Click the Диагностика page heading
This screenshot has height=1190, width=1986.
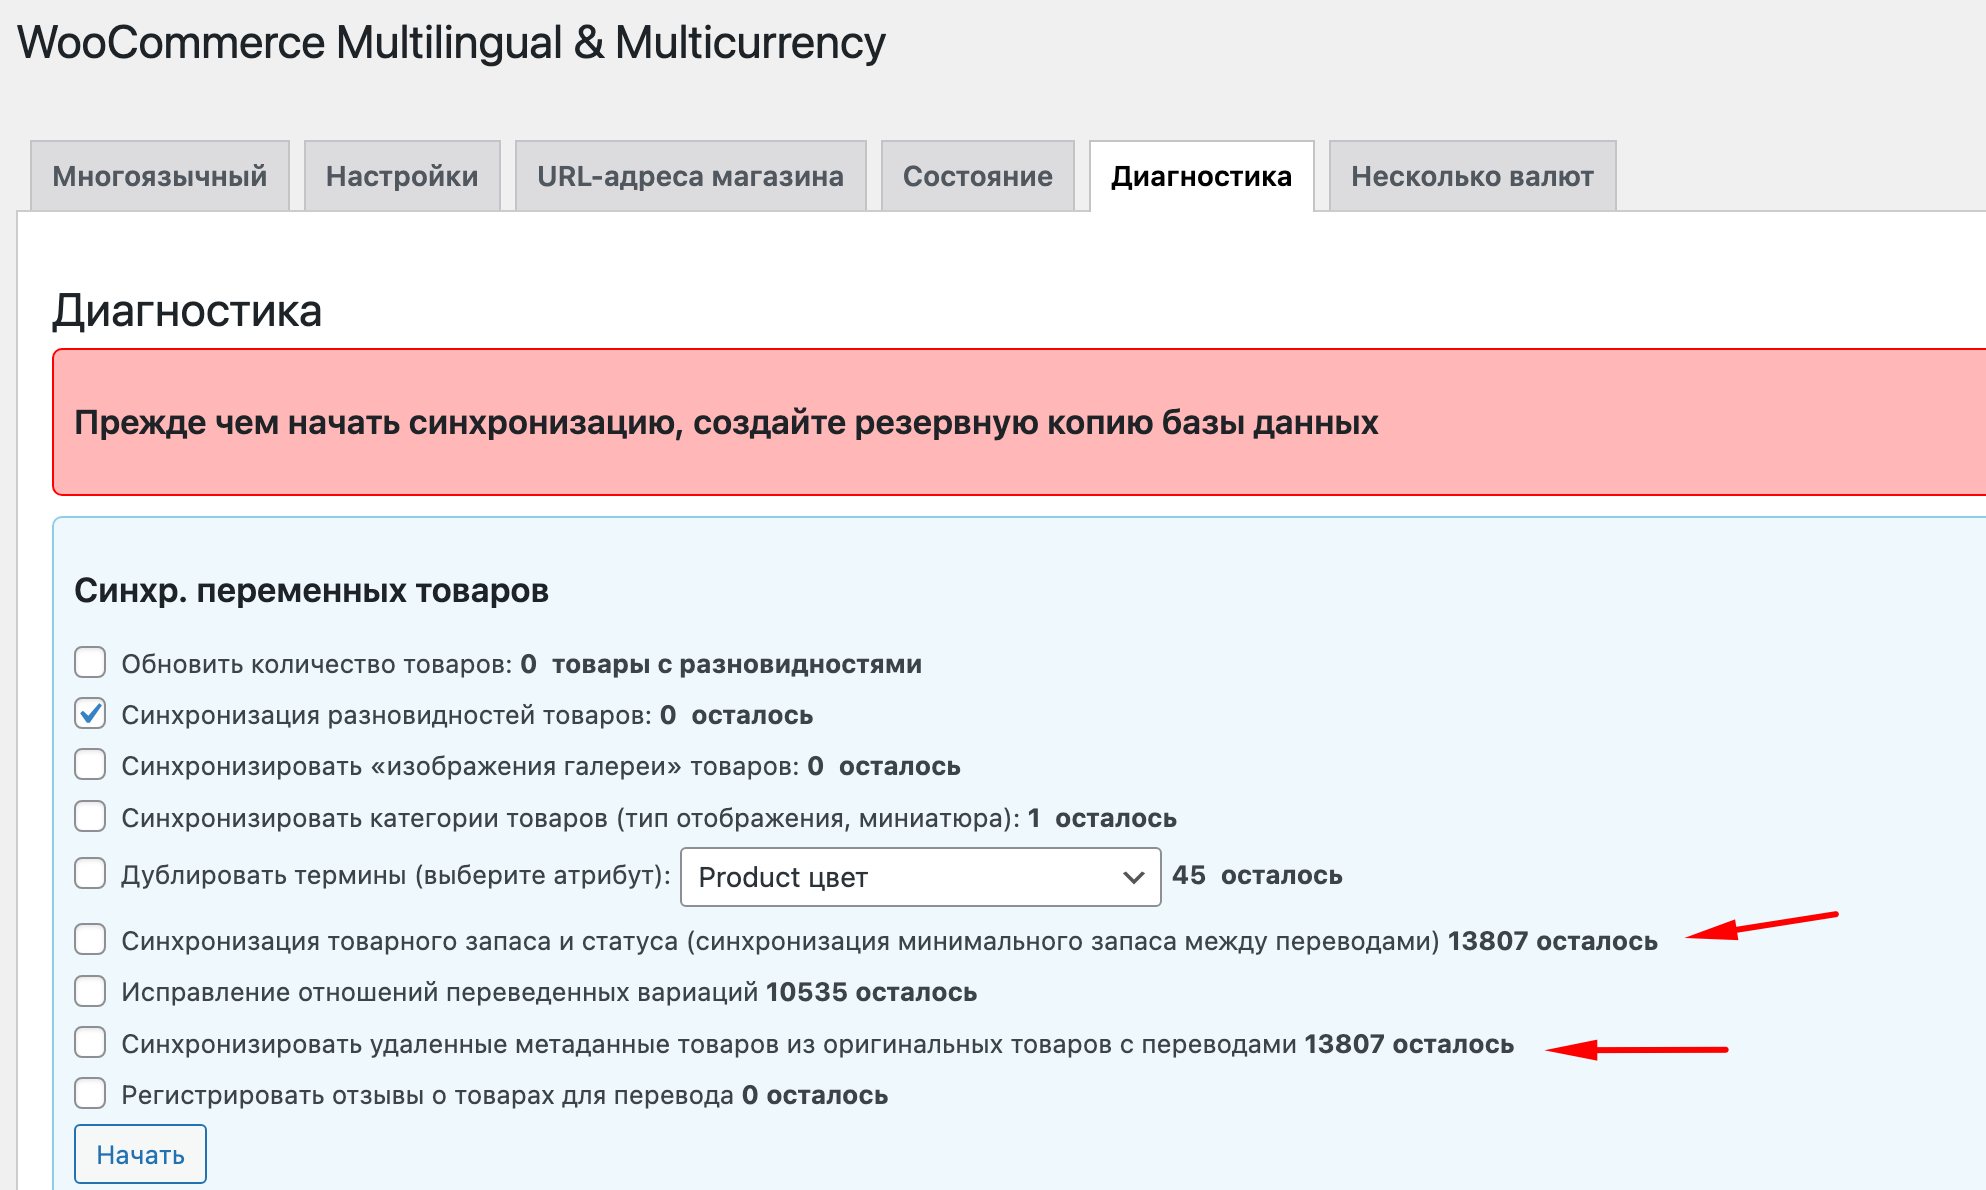coord(187,310)
